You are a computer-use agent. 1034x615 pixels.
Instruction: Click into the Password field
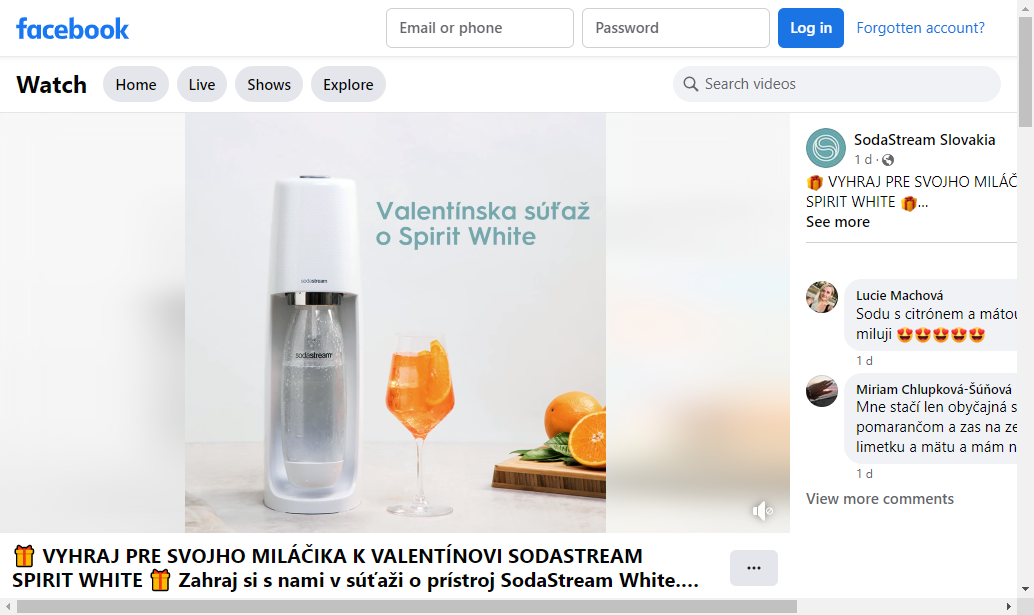point(676,28)
